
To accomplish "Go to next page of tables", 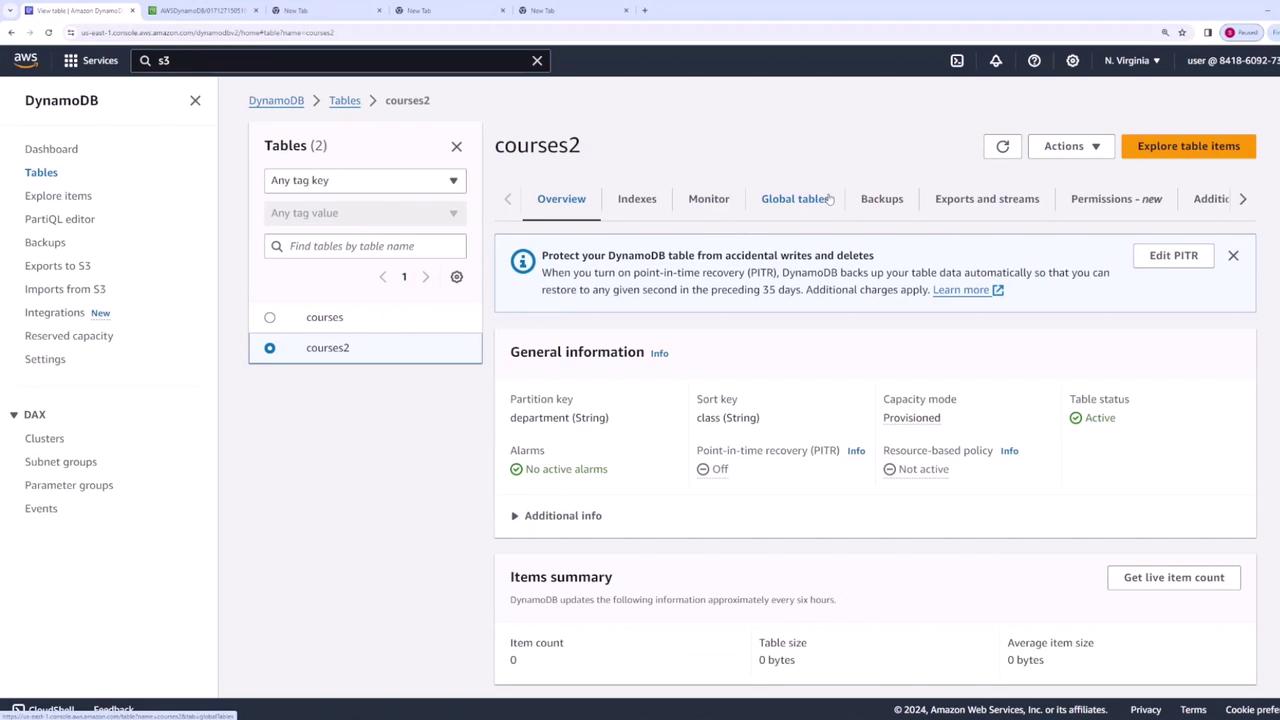I will pos(425,277).
